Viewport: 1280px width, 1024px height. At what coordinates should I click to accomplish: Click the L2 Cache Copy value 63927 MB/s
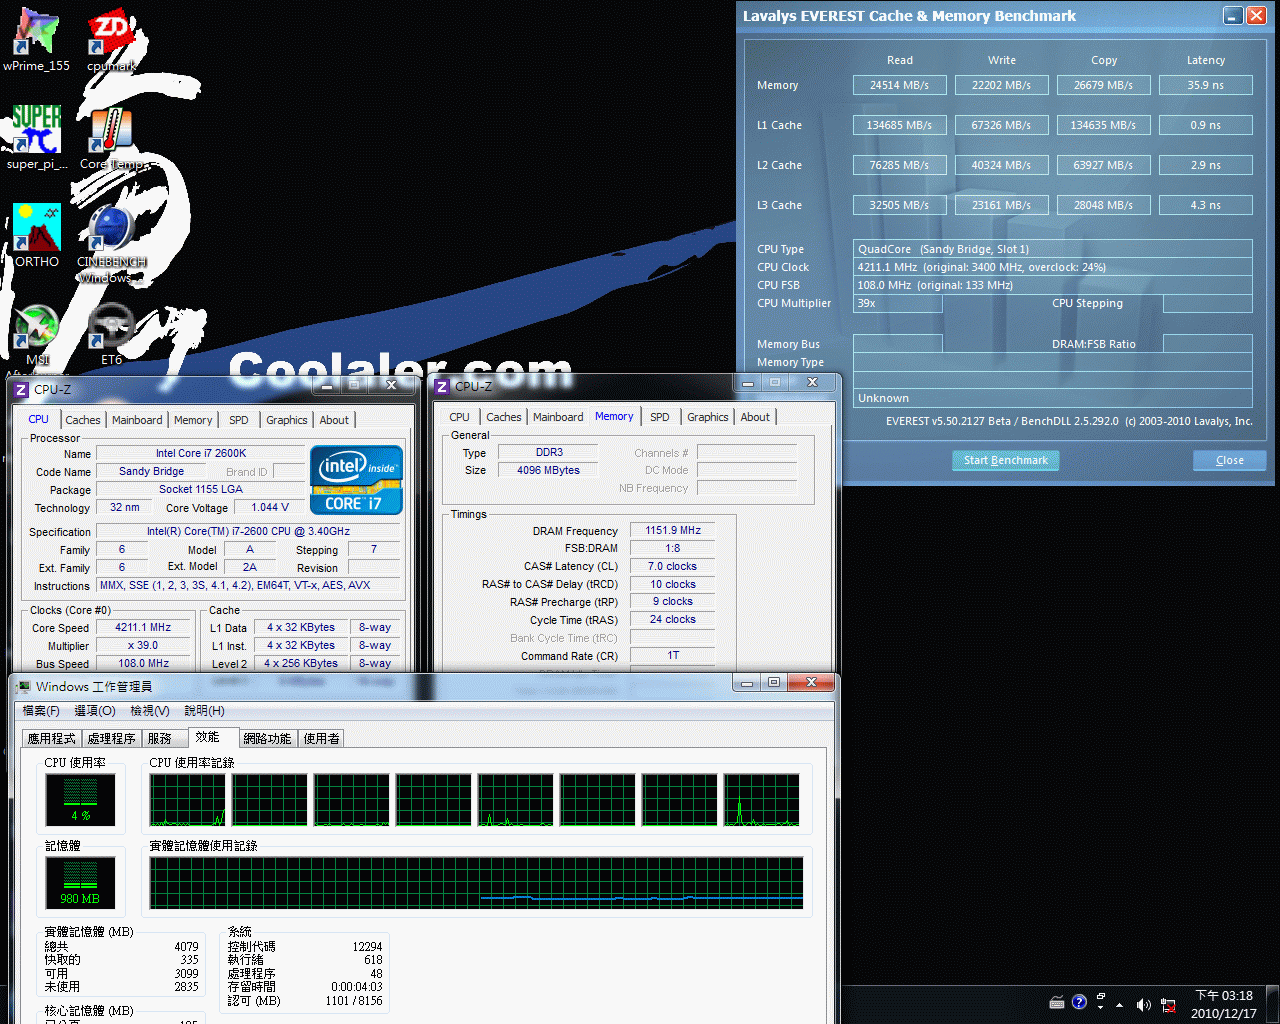[x=1104, y=165]
